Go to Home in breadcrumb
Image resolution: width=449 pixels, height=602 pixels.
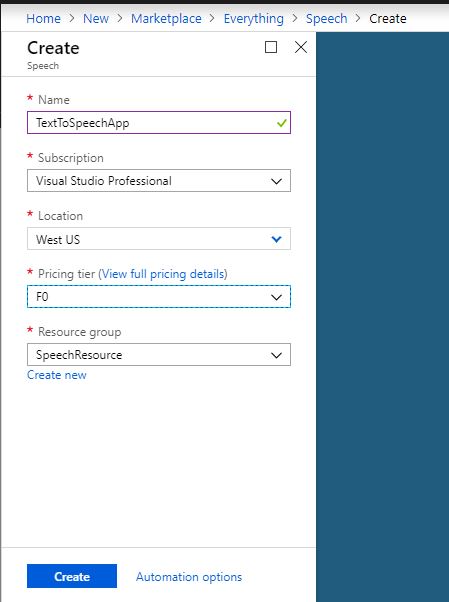point(43,18)
